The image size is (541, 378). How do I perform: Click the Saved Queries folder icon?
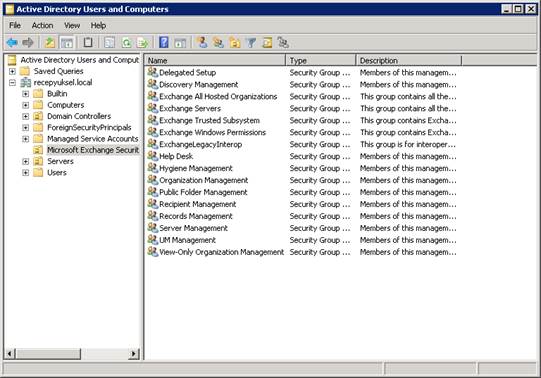tap(24, 71)
